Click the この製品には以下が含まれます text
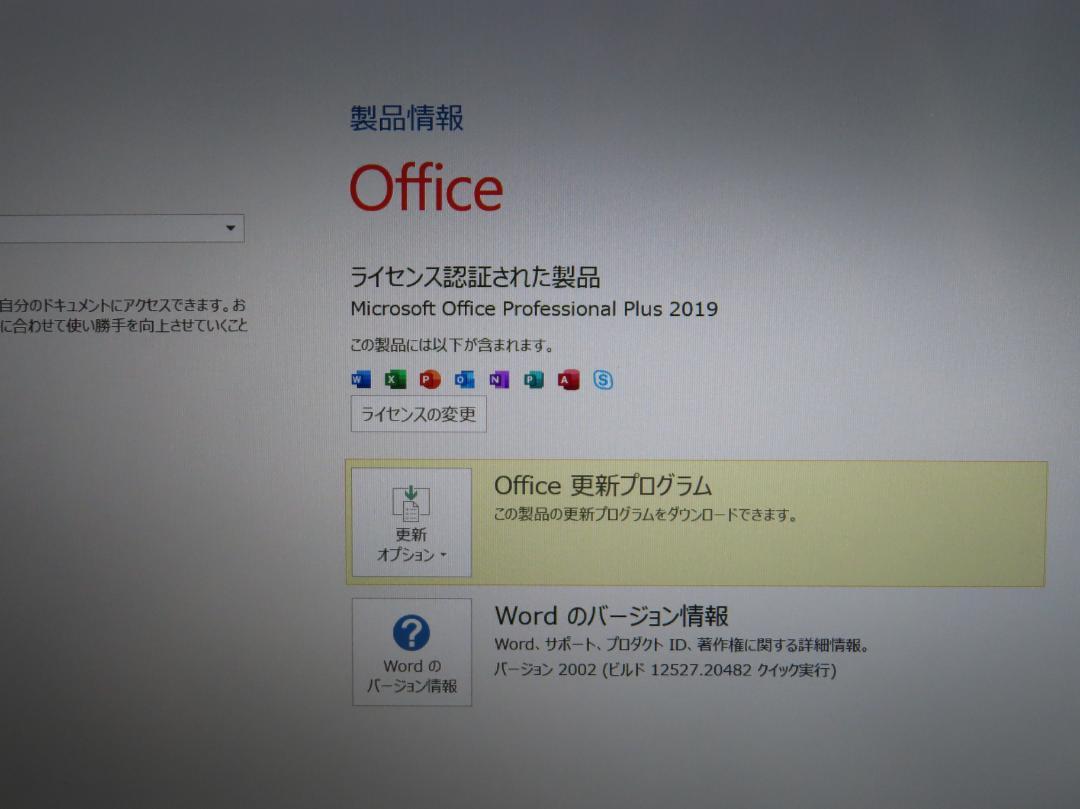Viewport: 1080px width, 809px height. pos(453,346)
